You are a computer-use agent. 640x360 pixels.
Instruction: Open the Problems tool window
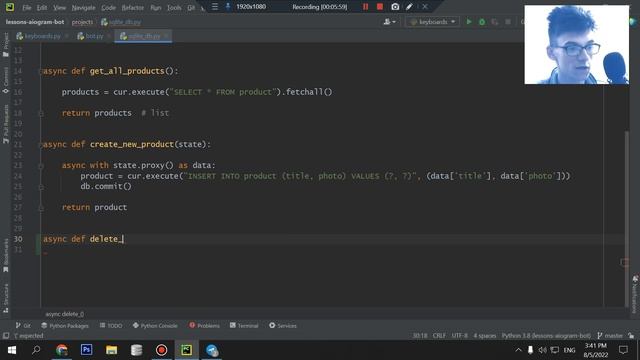(204, 326)
